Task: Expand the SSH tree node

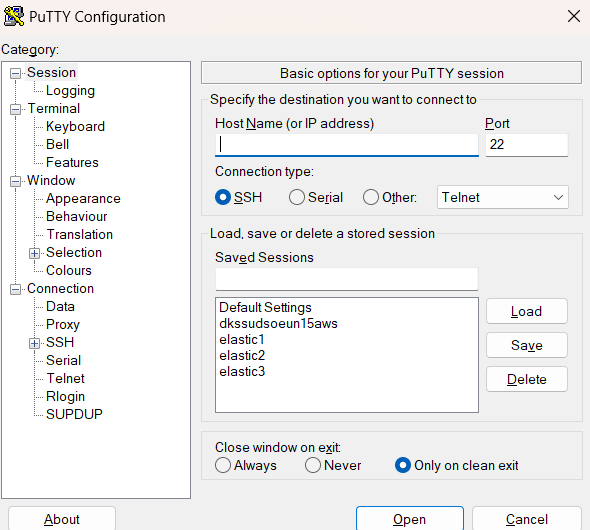Action: coord(34,343)
